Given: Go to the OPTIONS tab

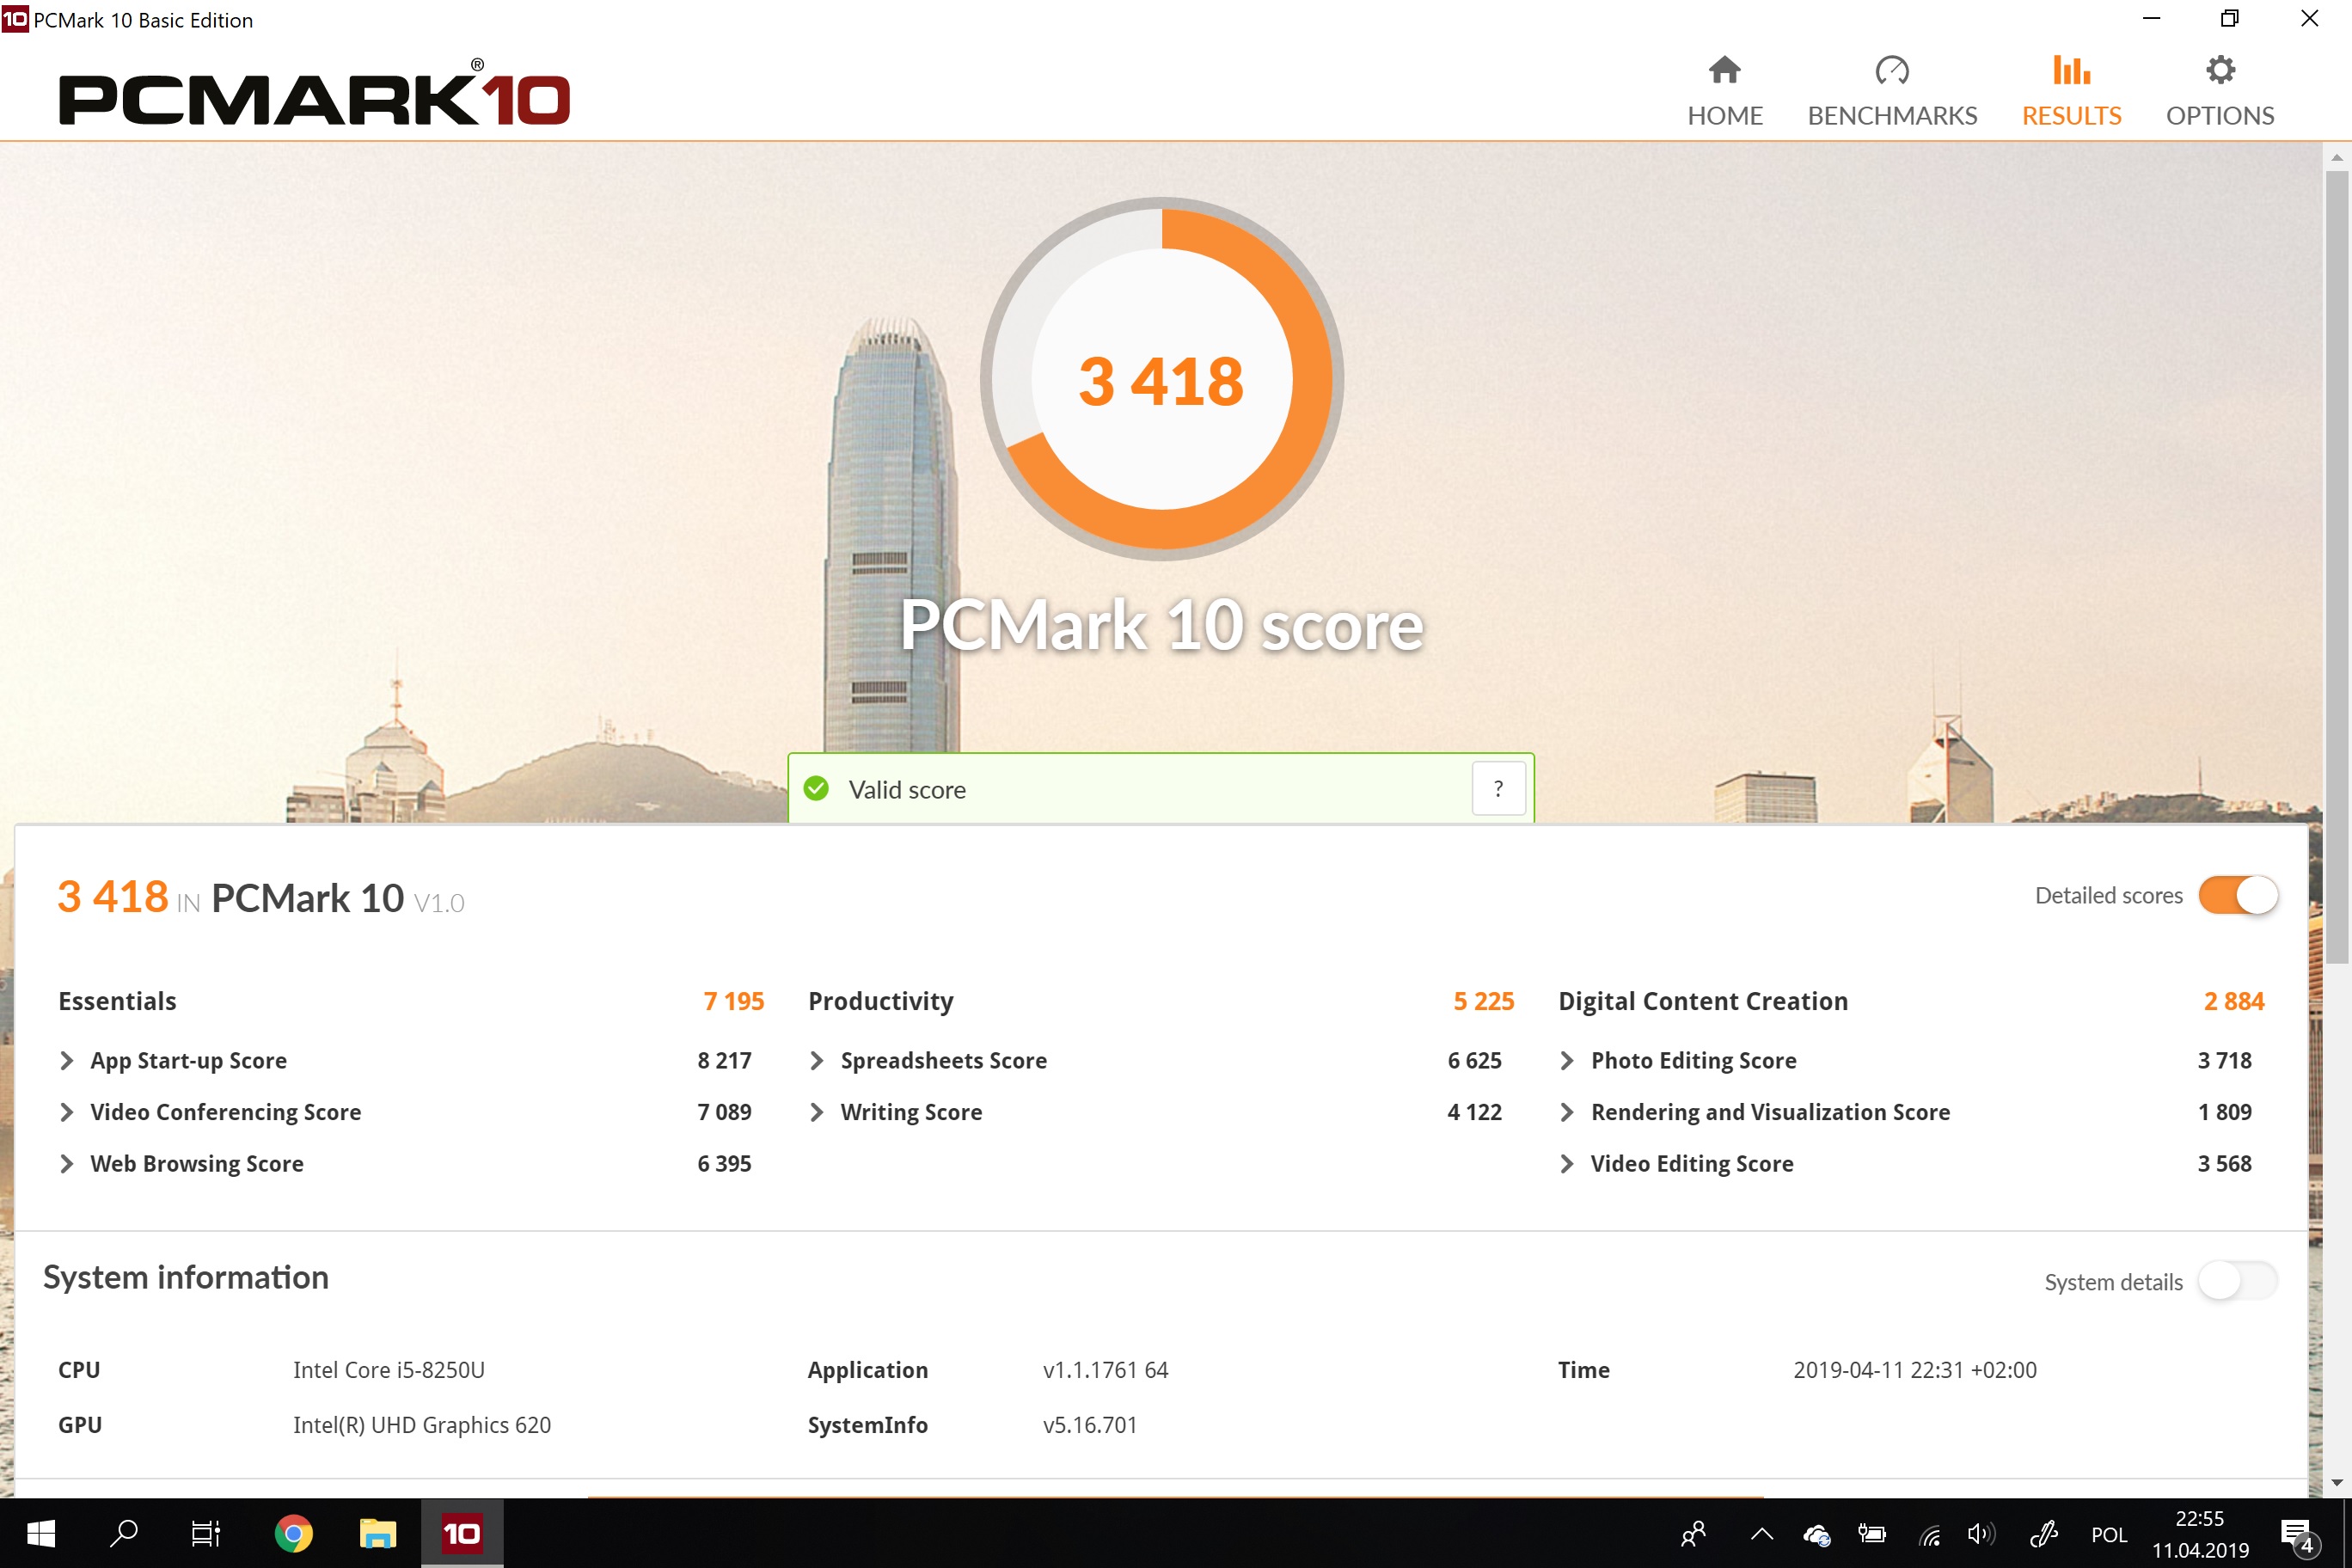Looking at the screenshot, I should (x=2219, y=116).
